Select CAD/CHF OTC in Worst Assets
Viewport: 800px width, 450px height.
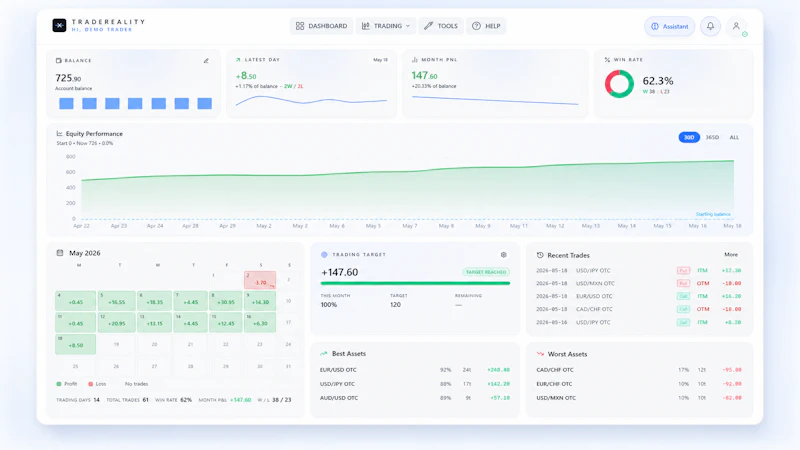pos(639,370)
